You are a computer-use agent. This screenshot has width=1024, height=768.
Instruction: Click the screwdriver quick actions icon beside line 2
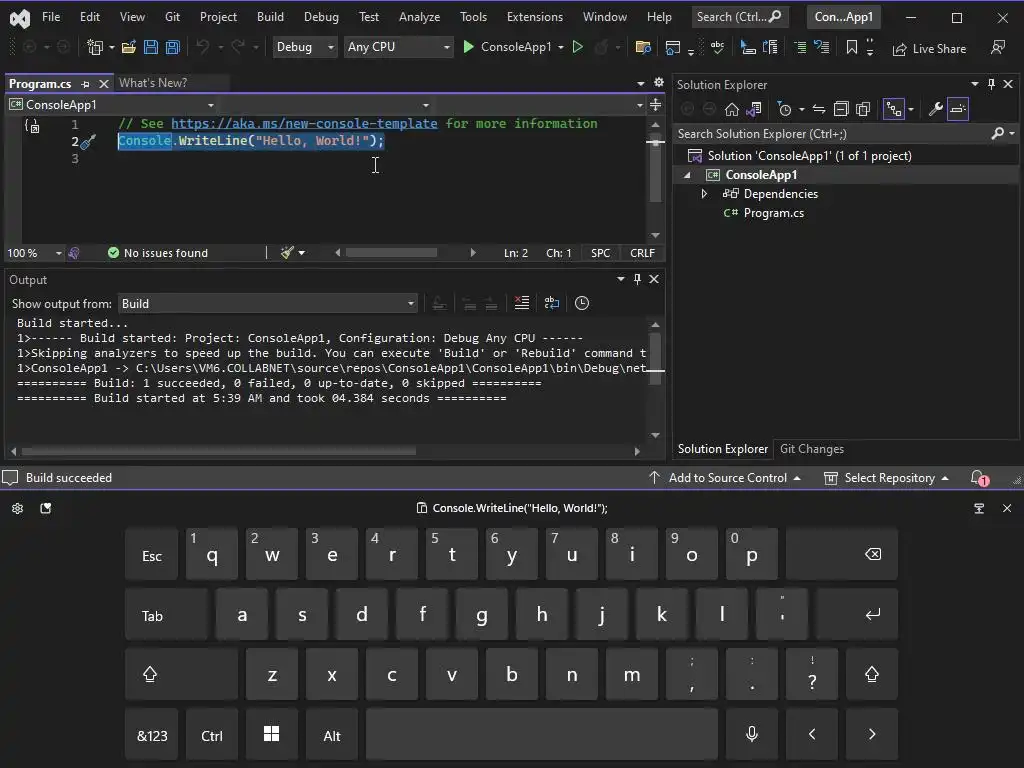(x=88, y=141)
